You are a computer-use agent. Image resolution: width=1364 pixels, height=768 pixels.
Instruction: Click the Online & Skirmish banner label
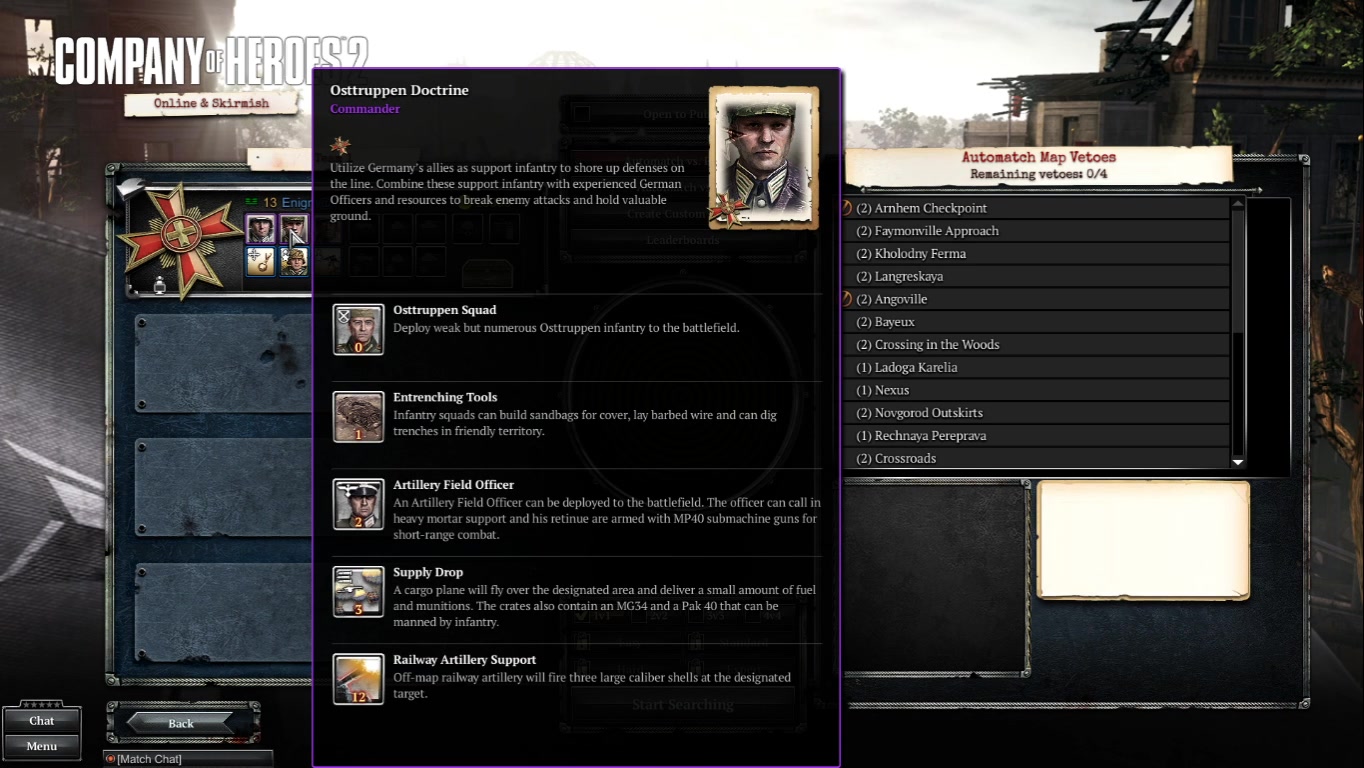[211, 103]
